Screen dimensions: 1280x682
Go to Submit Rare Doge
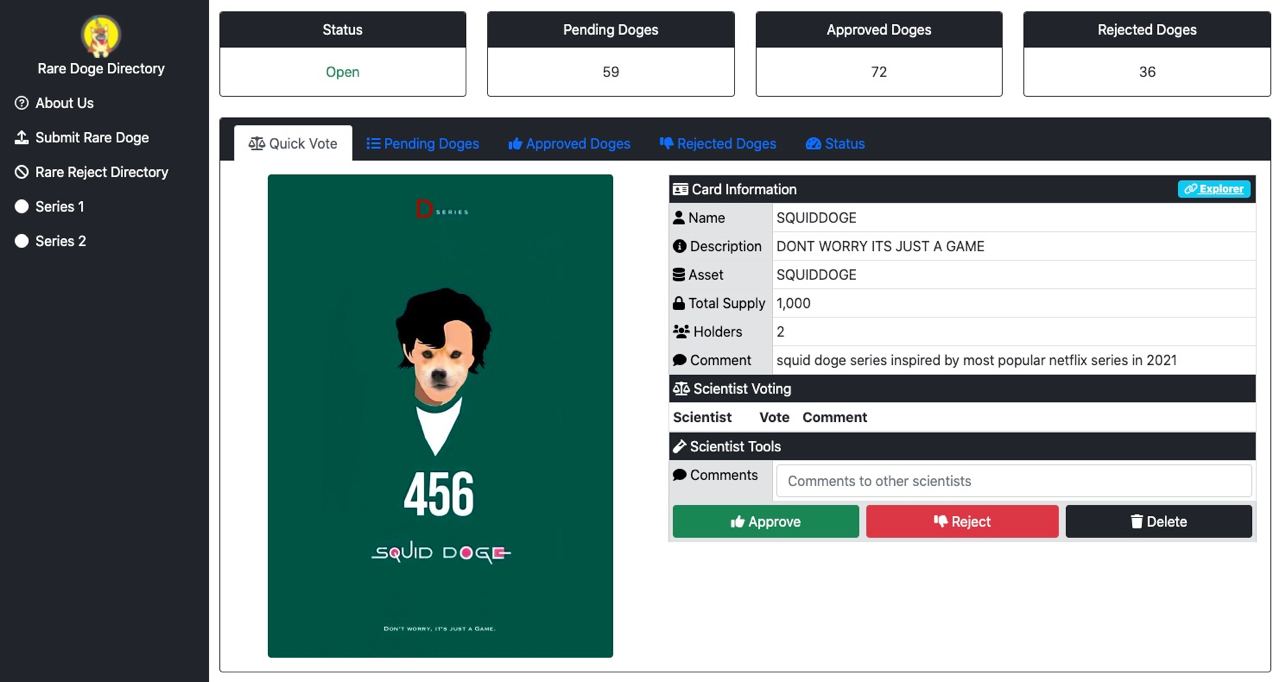coord(92,137)
